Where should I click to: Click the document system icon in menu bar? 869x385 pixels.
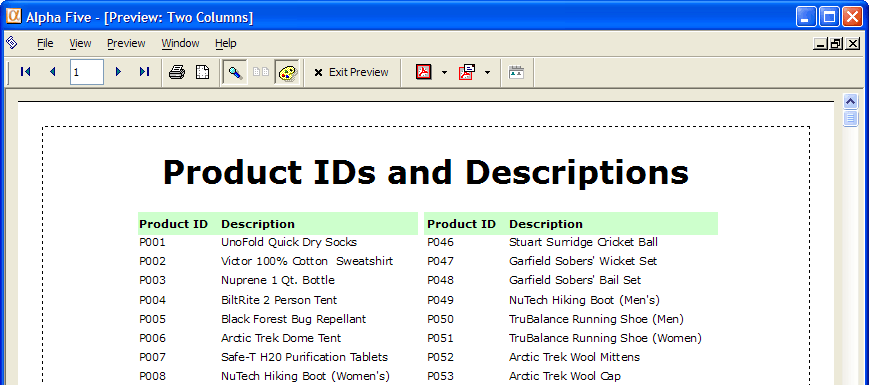click(12, 43)
